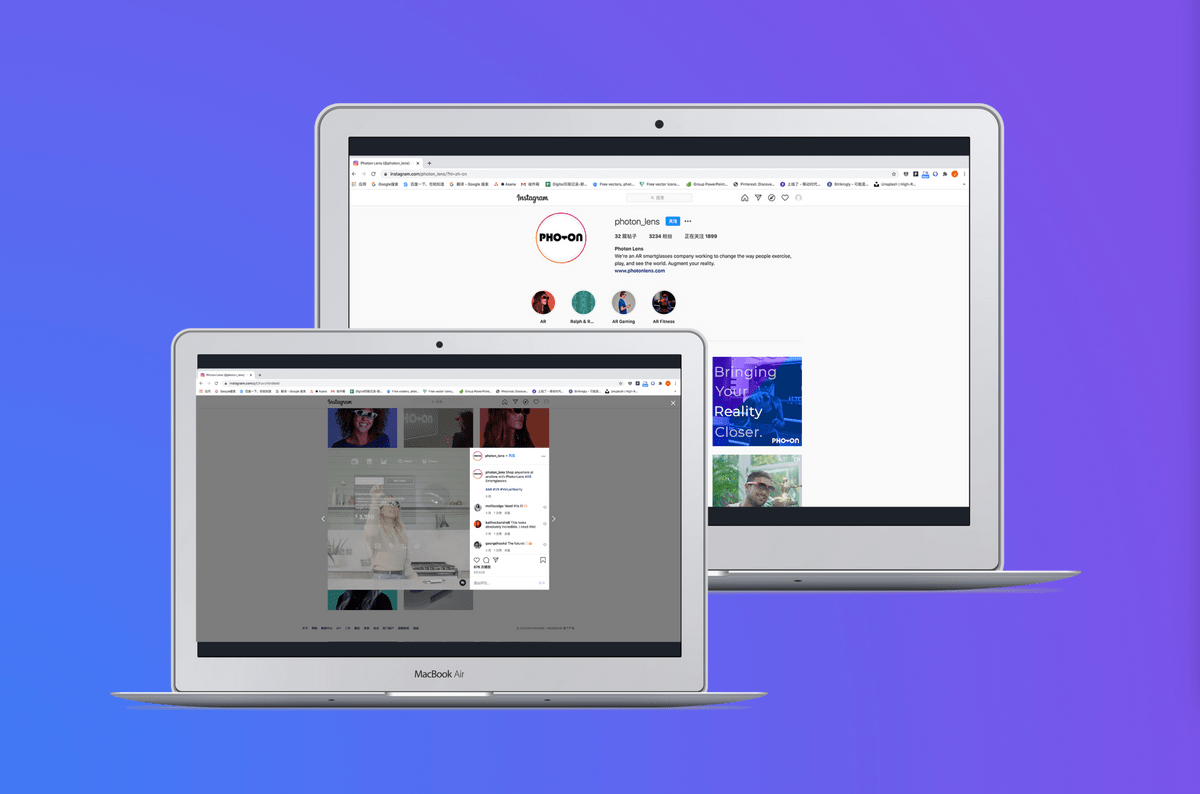Share the post with paper plane icon

click(x=496, y=560)
